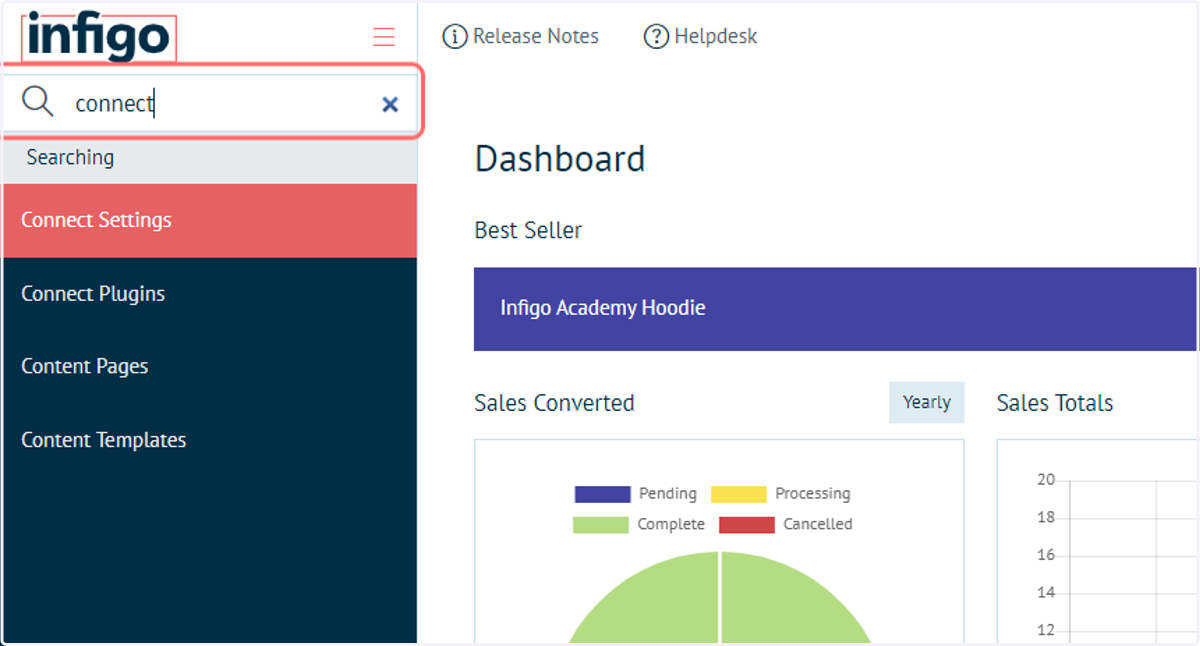
Task: Toggle Complete legend green swatch
Action: [x=600, y=524]
